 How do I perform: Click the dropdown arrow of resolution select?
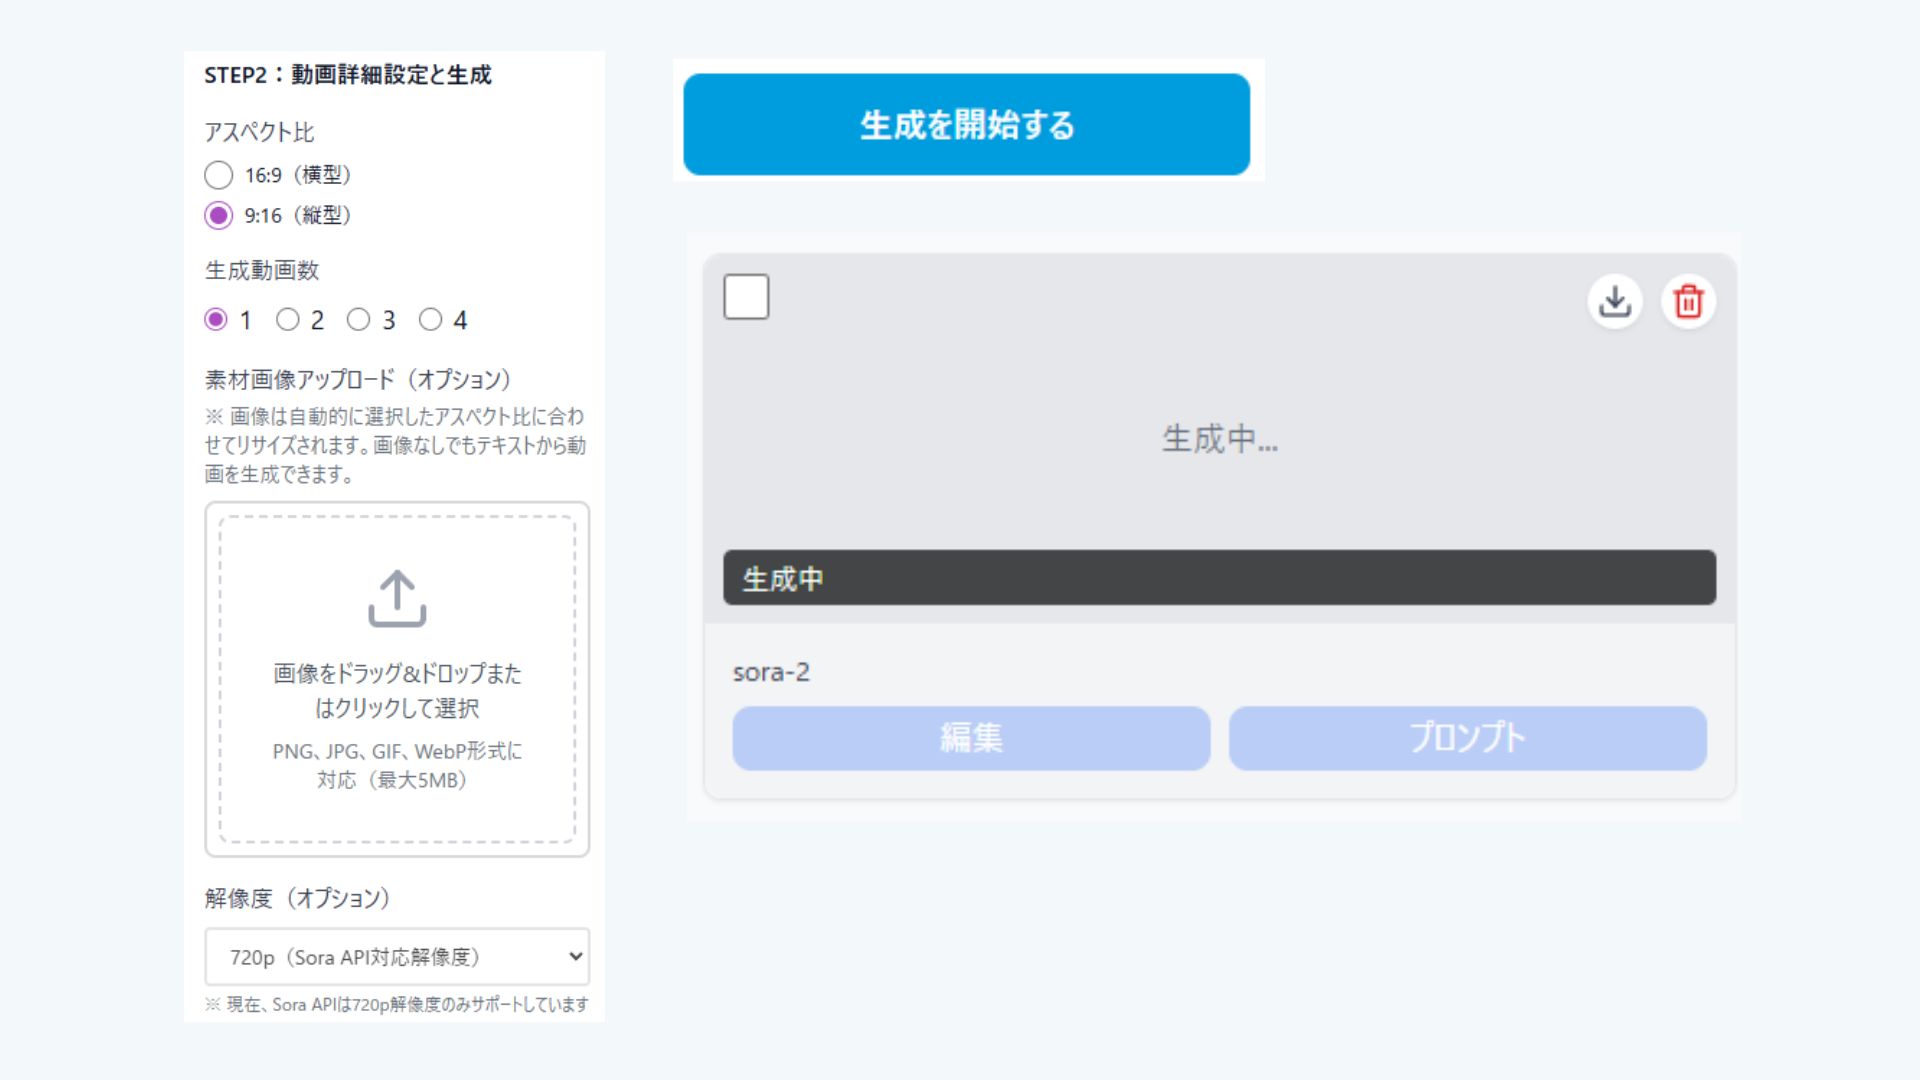pos(575,957)
